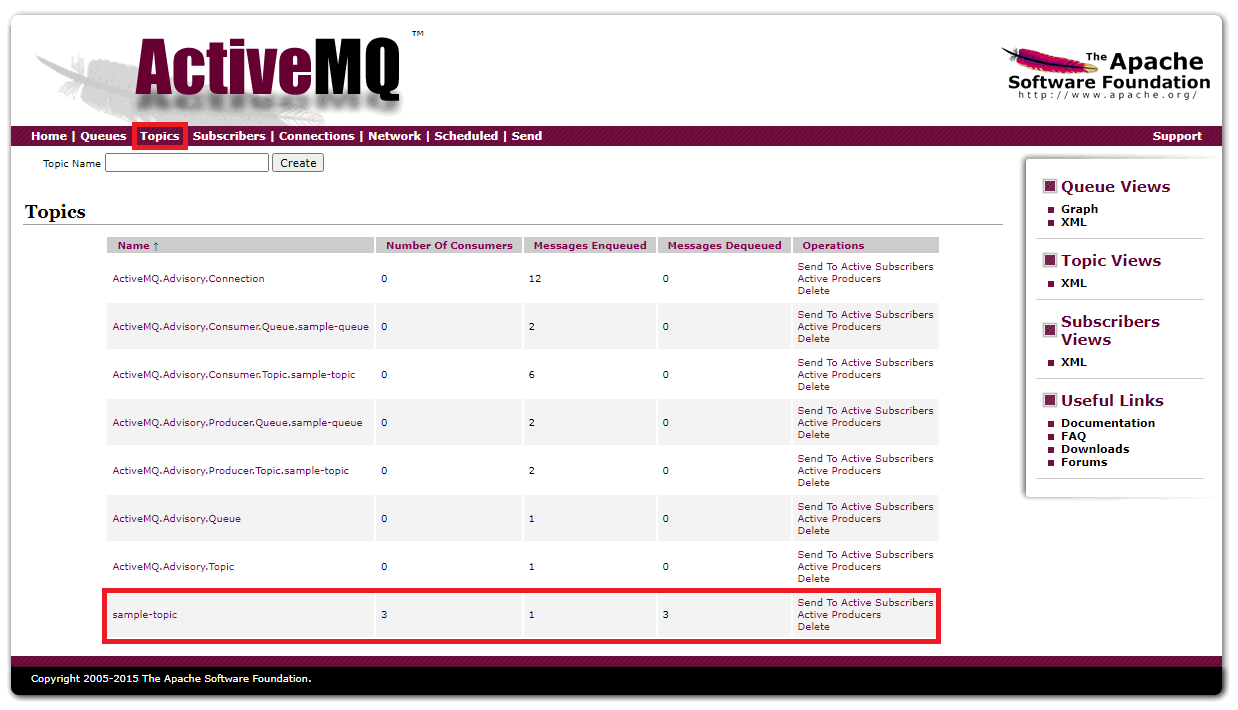
Task: Open ActiveMQ.Advisory.Consumer.Topic.sample-topic topic
Action: tap(233, 375)
